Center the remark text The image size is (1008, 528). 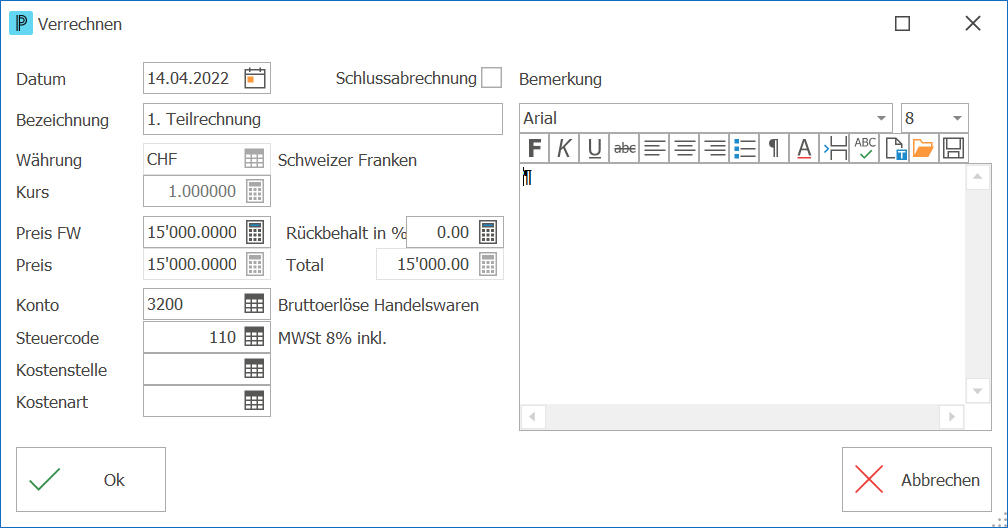(685, 149)
